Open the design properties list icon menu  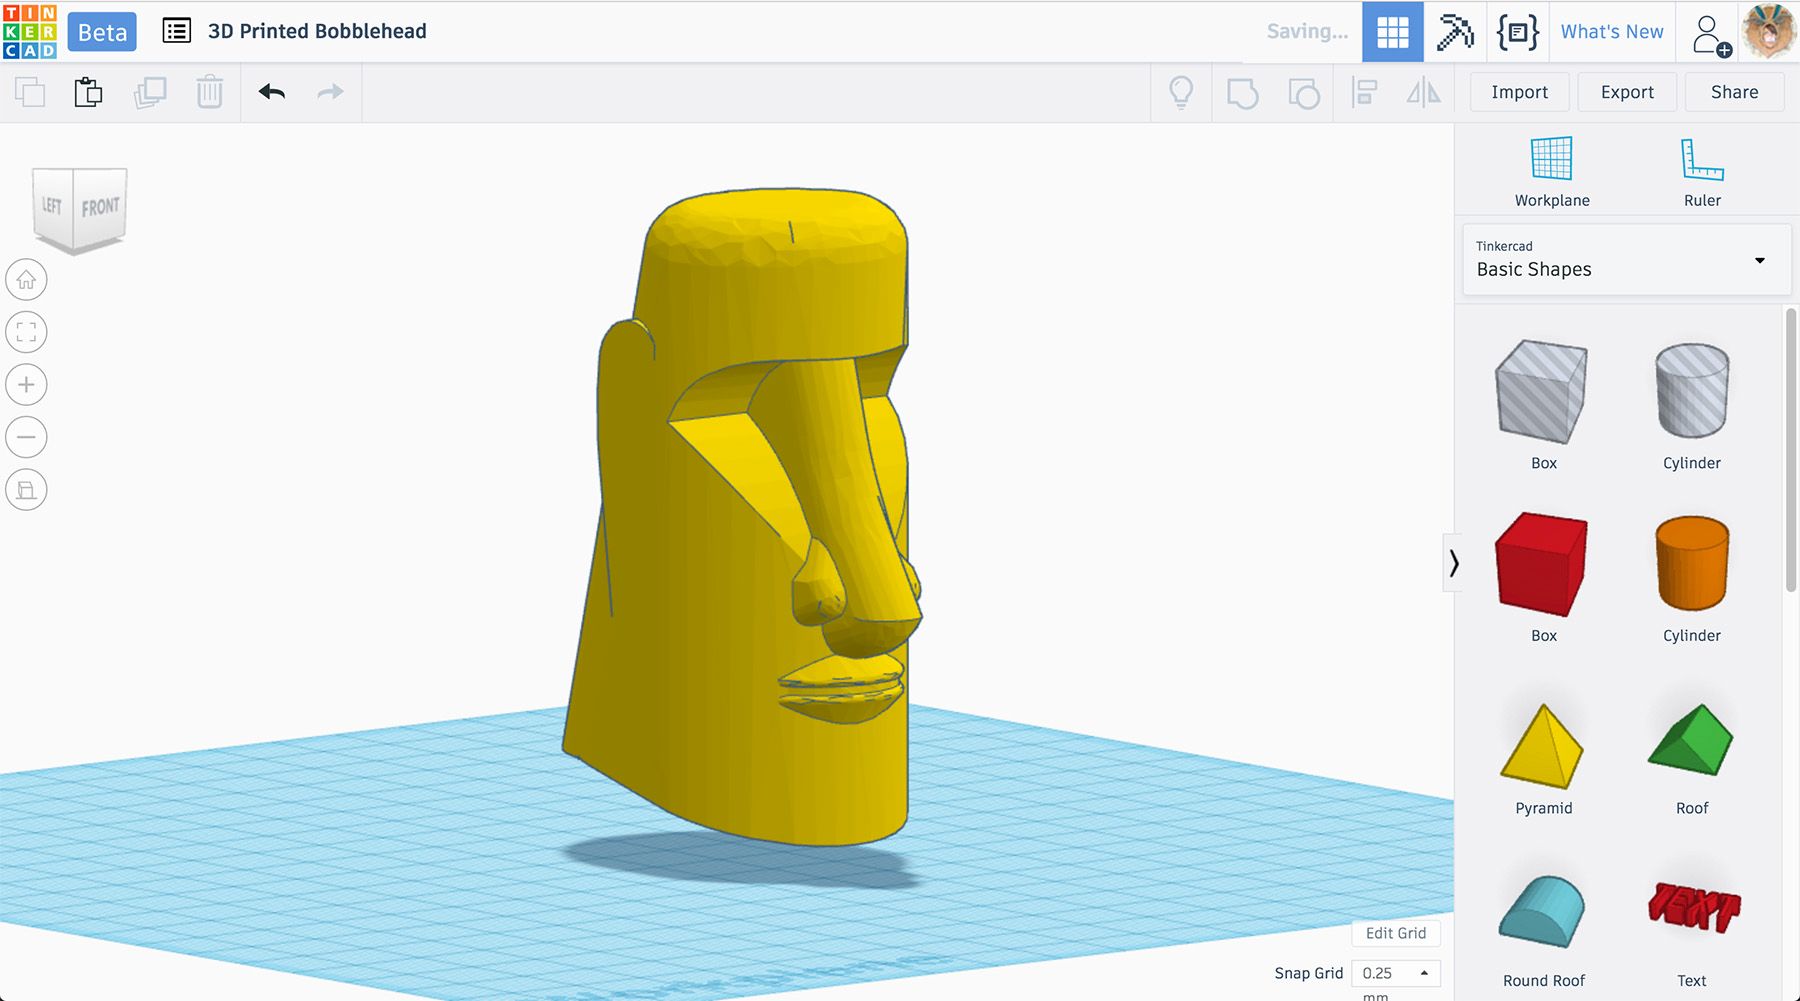click(176, 31)
